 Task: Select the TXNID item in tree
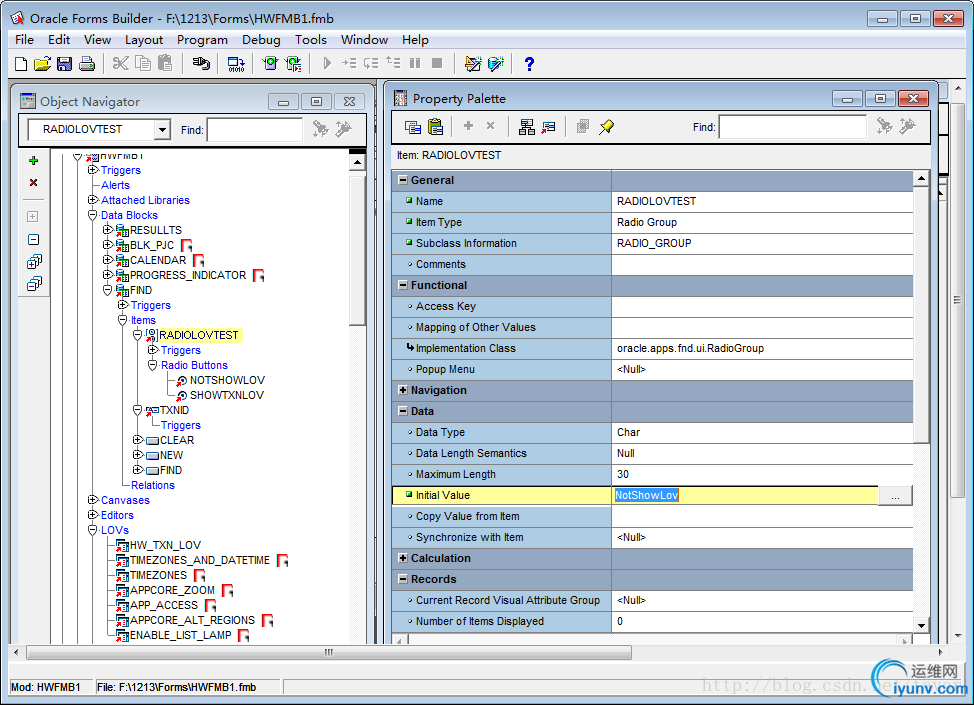pos(175,410)
